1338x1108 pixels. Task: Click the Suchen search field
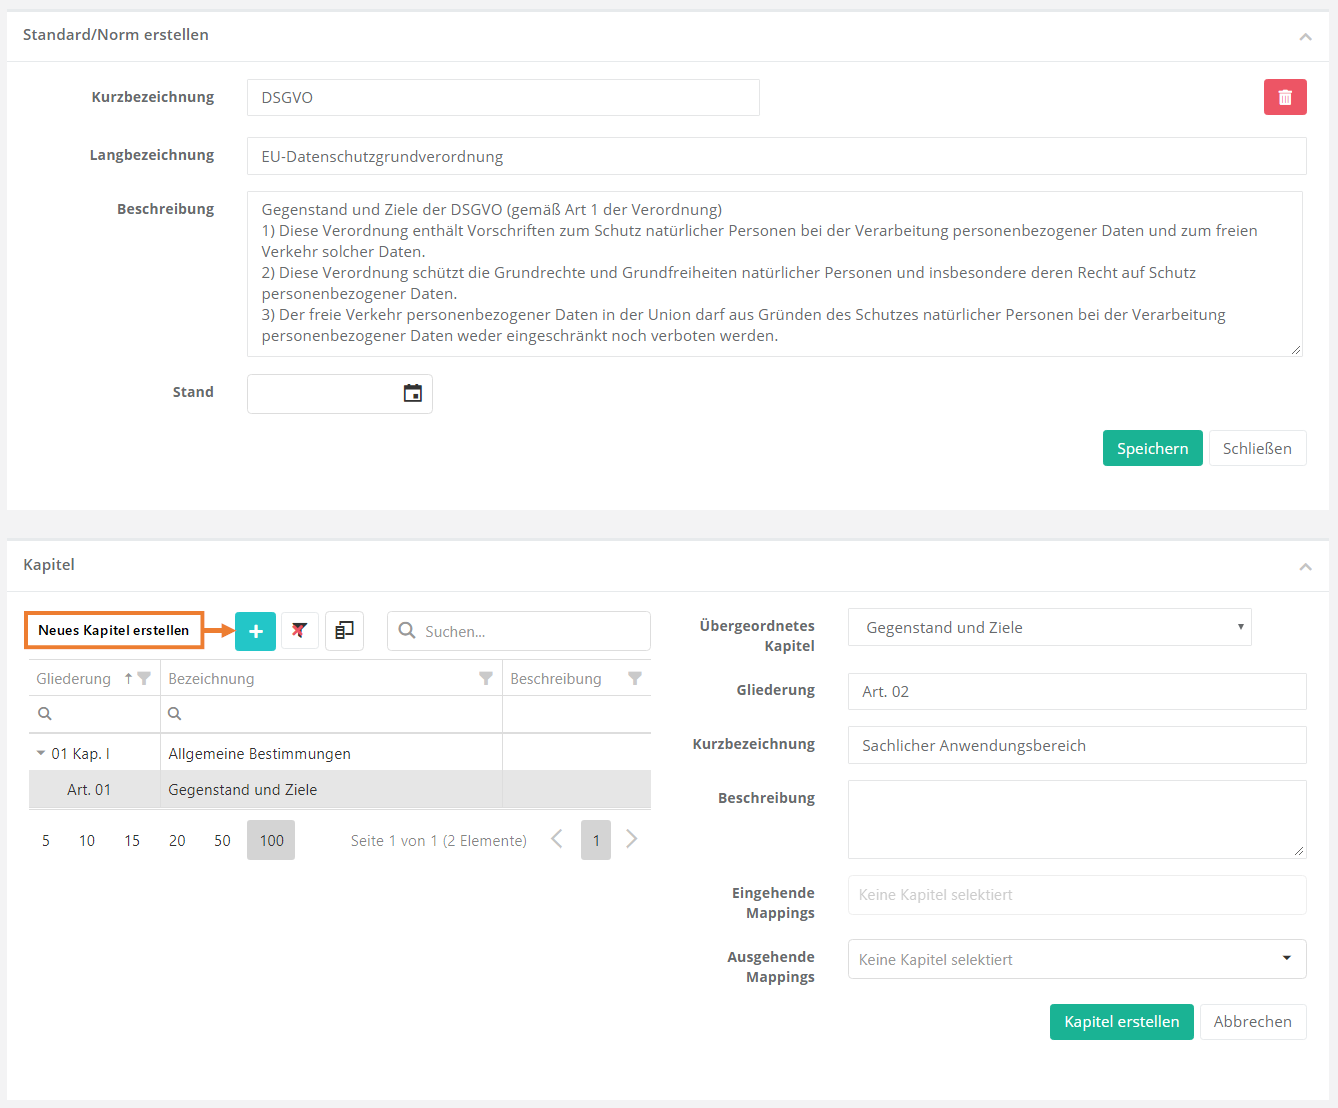point(530,631)
